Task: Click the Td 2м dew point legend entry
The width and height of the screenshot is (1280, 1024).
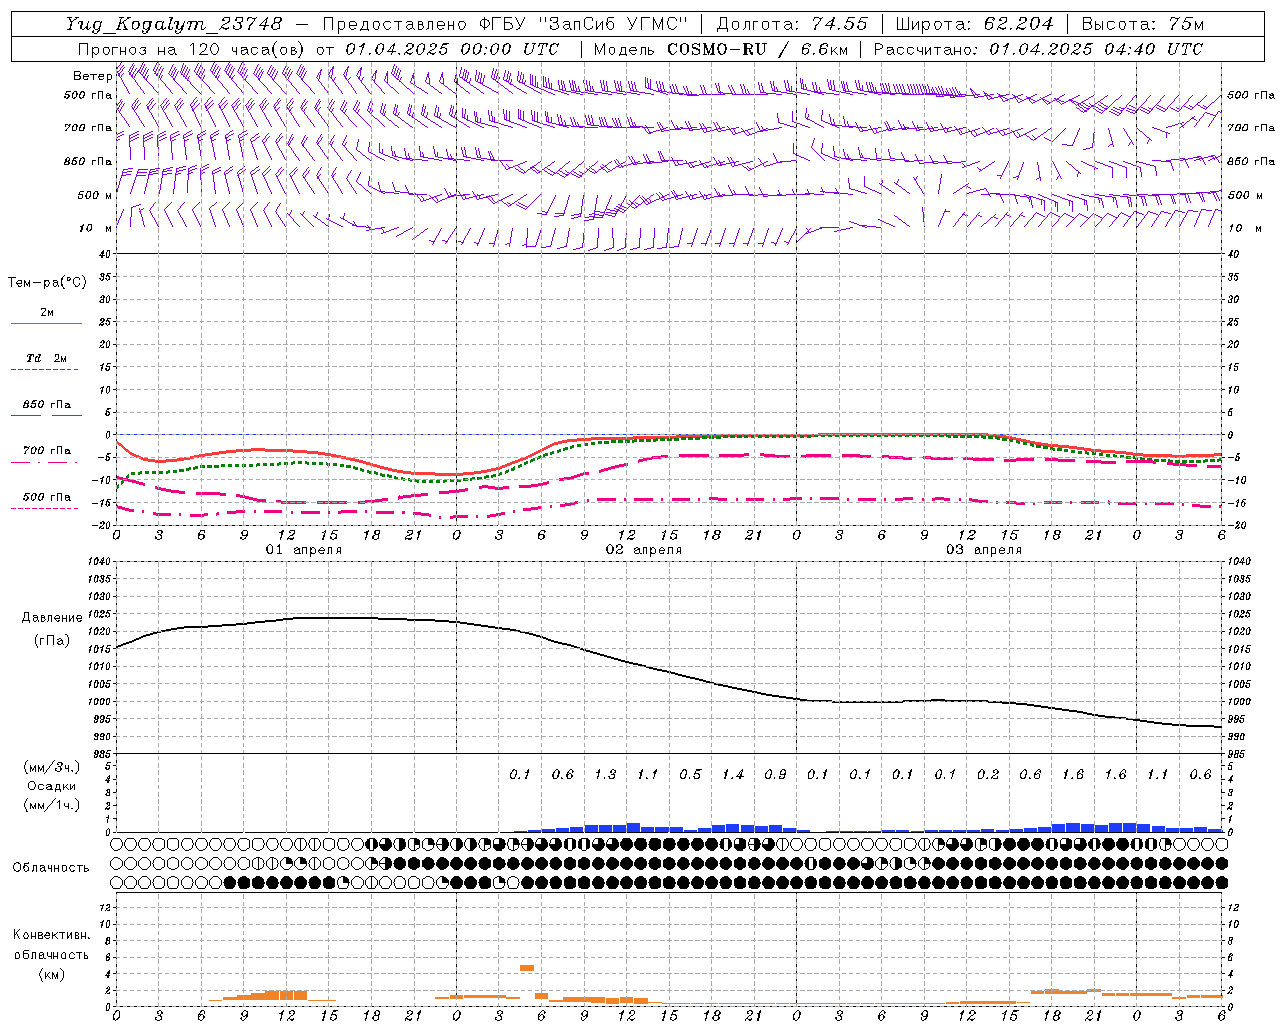Action: pyautogui.click(x=47, y=358)
